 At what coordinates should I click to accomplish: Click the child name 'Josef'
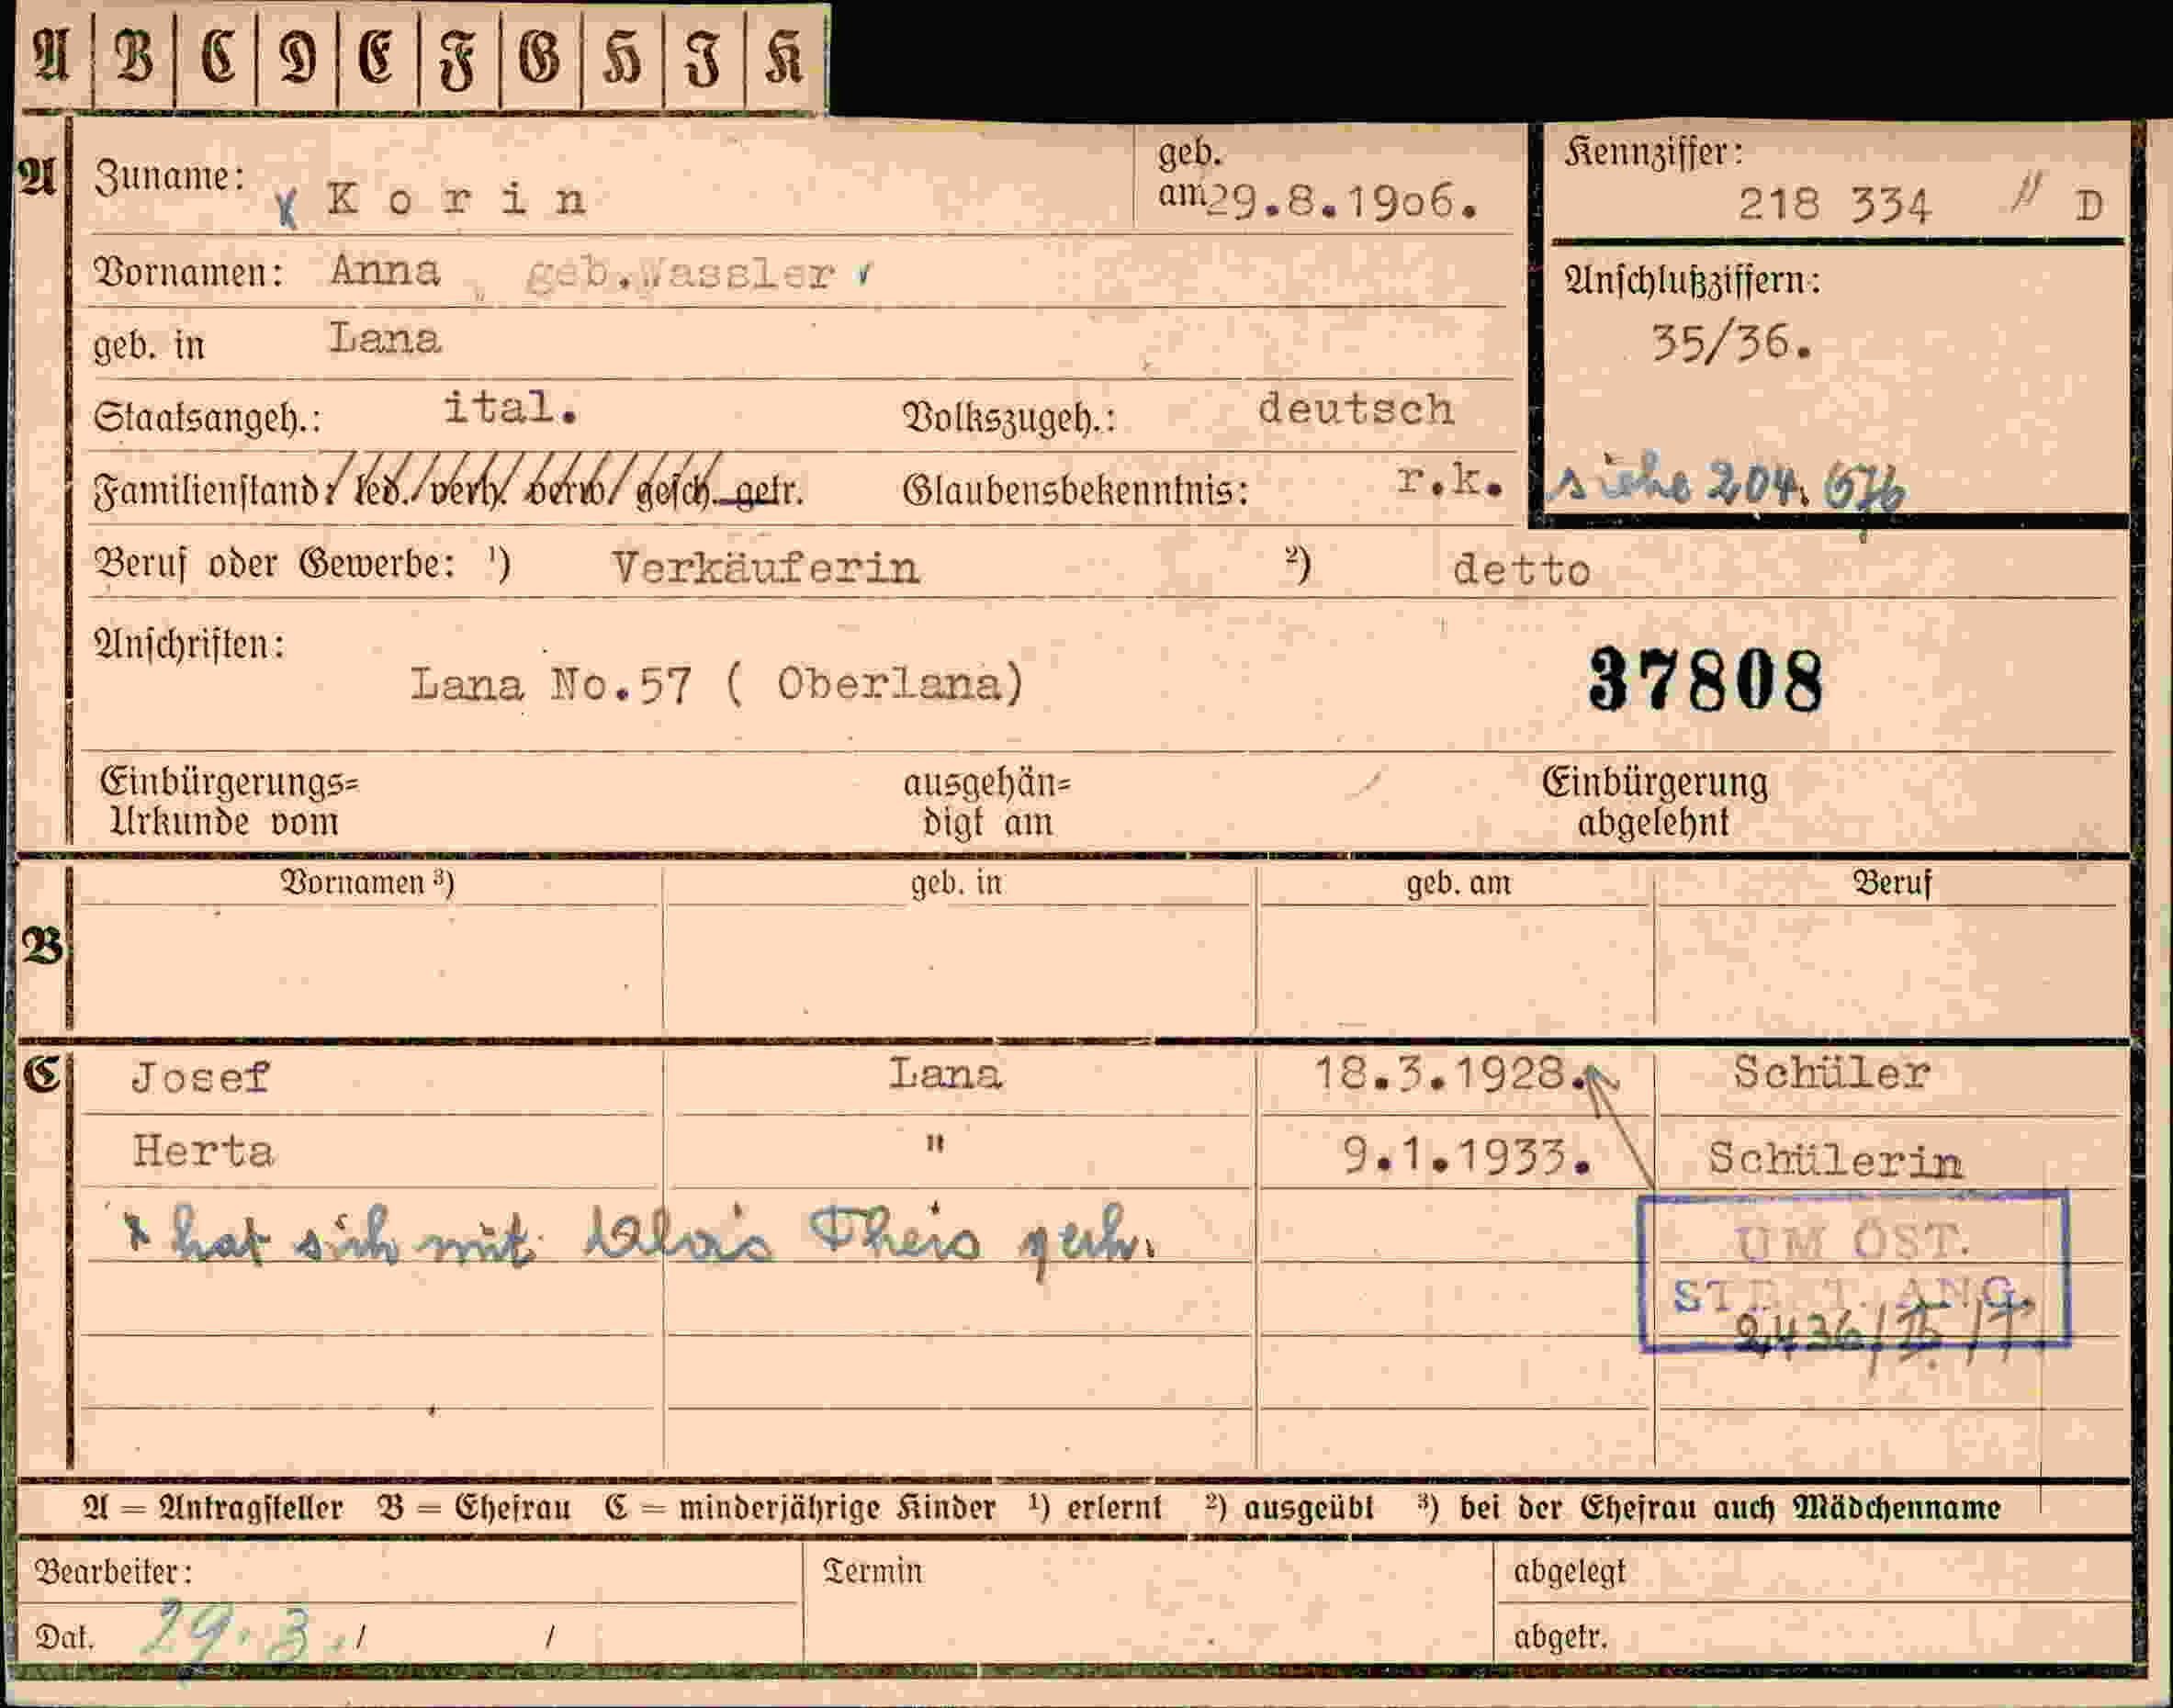point(200,1077)
